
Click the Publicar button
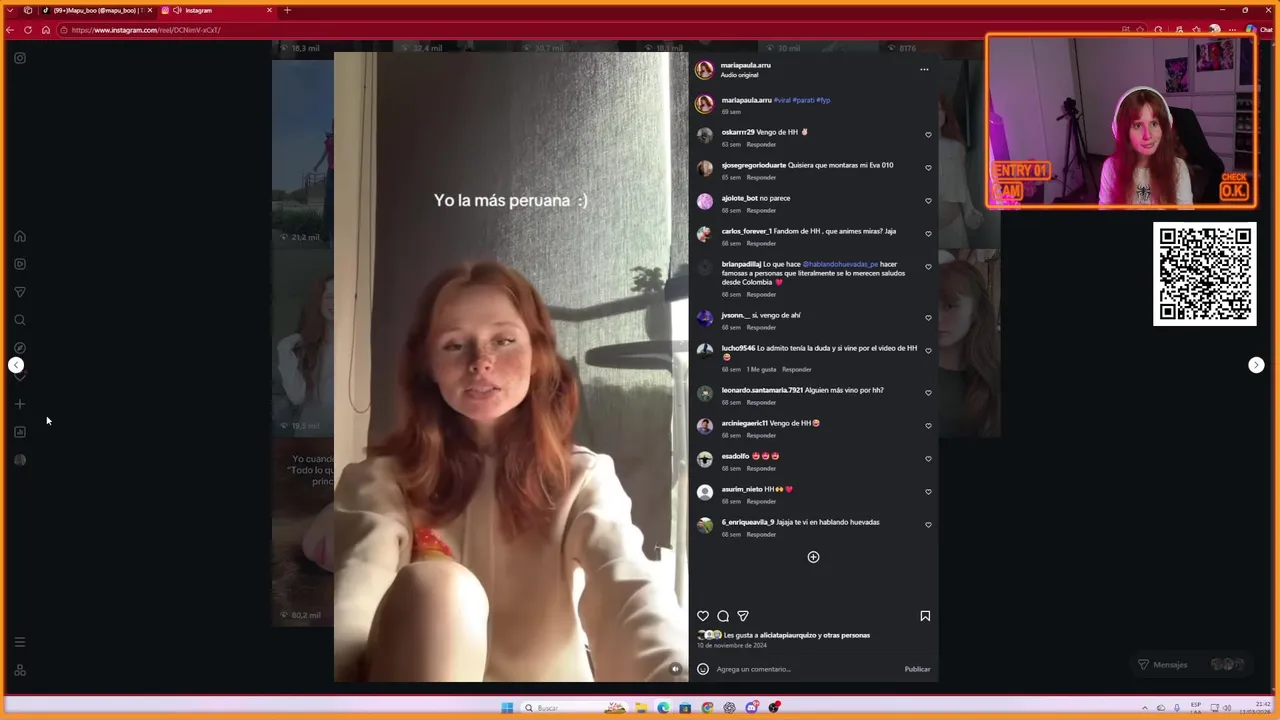point(917,669)
